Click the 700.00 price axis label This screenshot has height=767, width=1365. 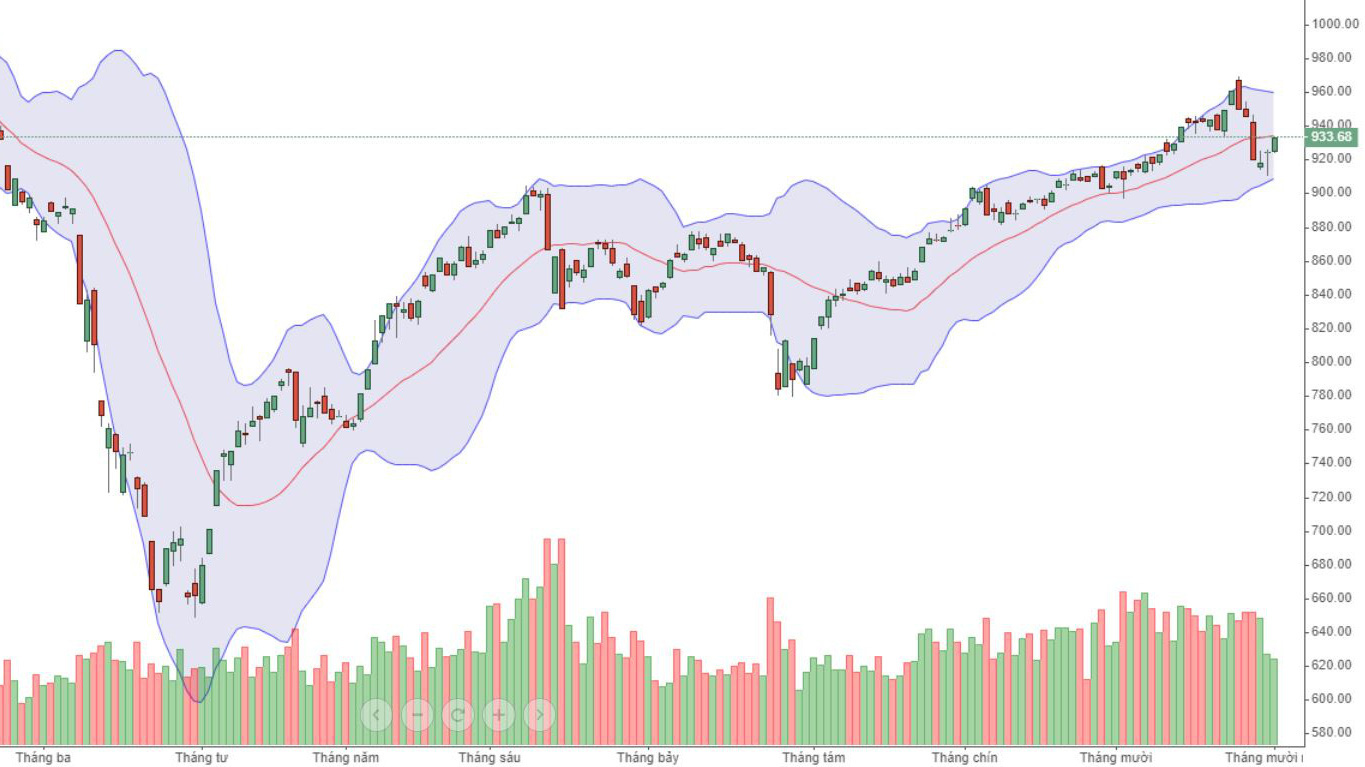pyautogui.click(x=1335, y=530)
